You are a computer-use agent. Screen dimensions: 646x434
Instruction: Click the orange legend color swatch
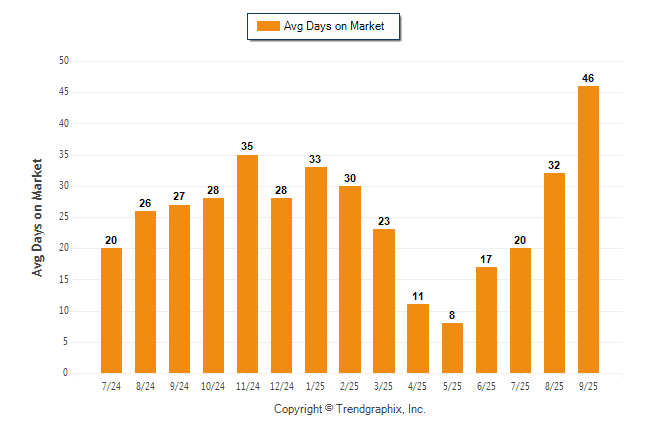point(268,26)
